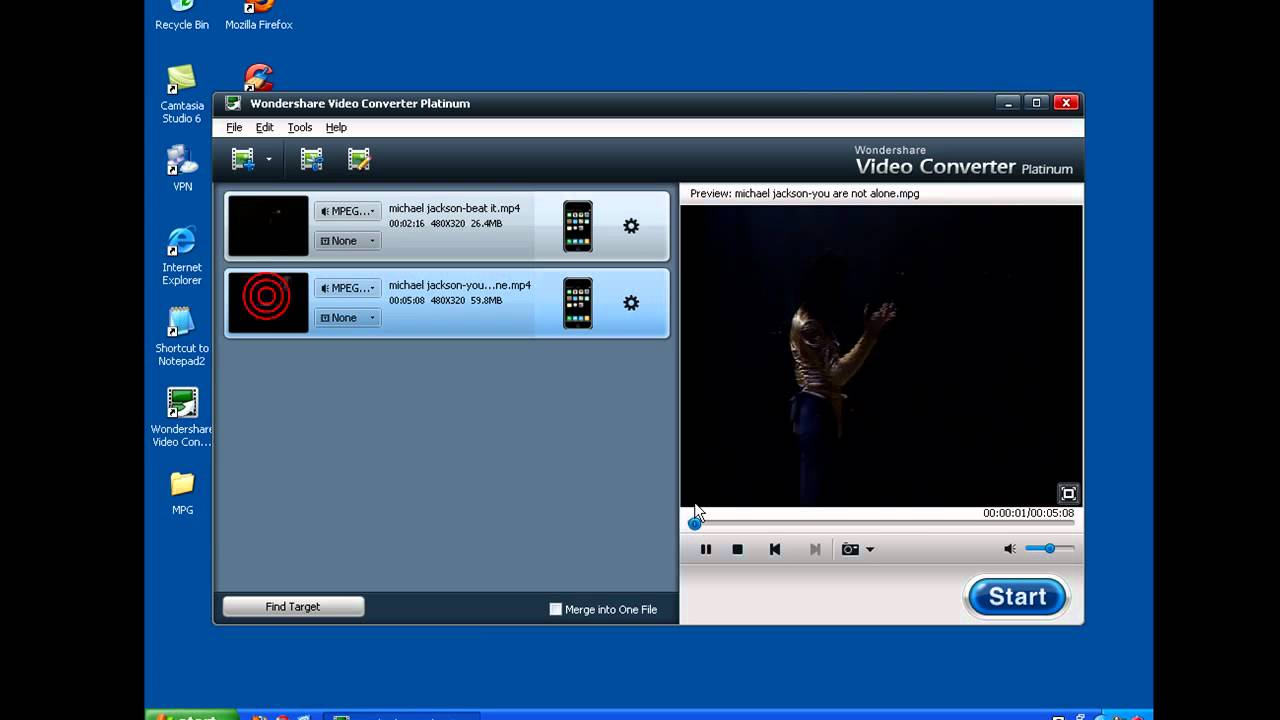Image resolution: width=1280 pixels, height=720 pixels.
Task: Open the Edit menu
Action: [264, 128]
